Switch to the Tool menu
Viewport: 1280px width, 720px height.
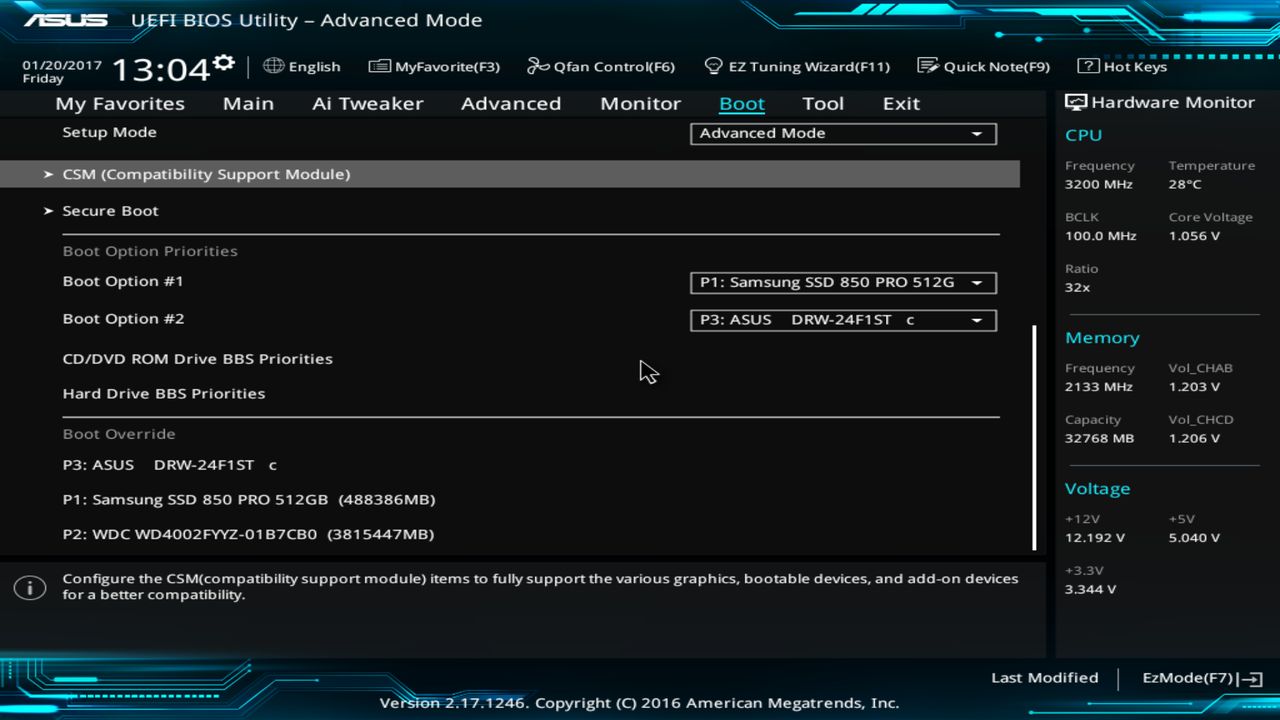click(822, 103)
